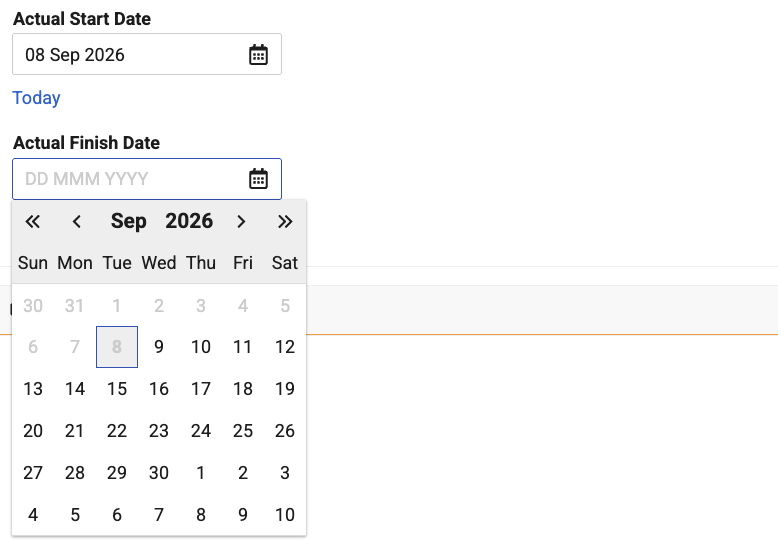The width and height of the screenshot is (778, 552).
Task: Select Saturday September 12
Action: click(x=285, y=347)
